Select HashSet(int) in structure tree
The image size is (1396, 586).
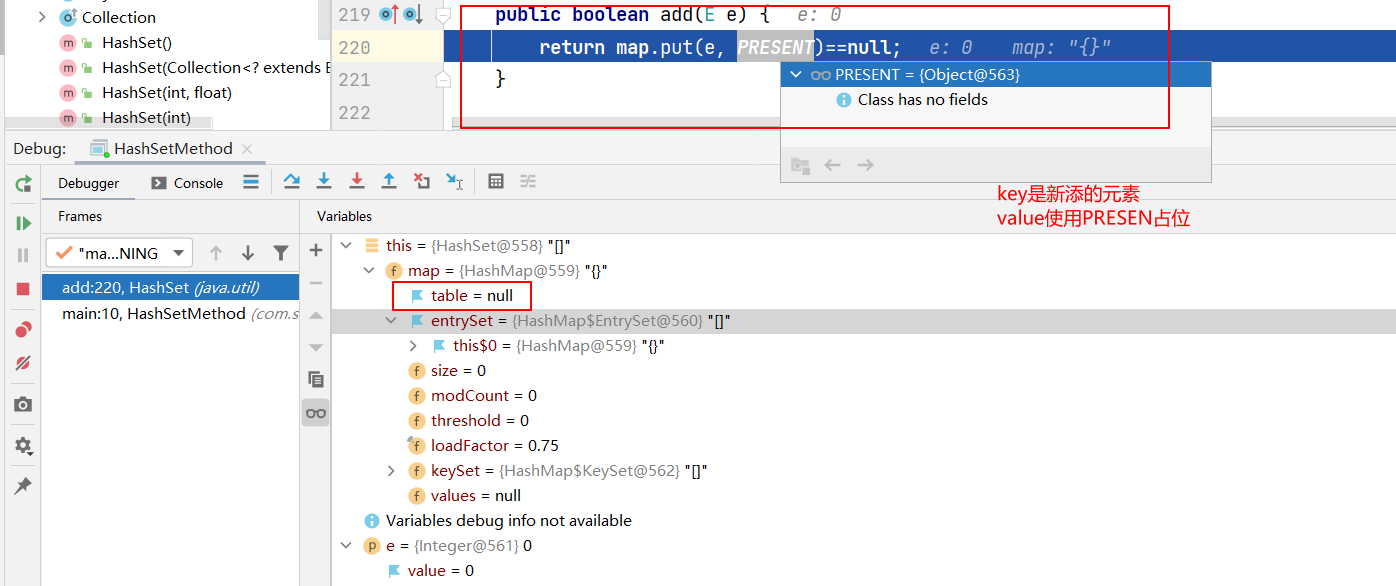(146, 117)
